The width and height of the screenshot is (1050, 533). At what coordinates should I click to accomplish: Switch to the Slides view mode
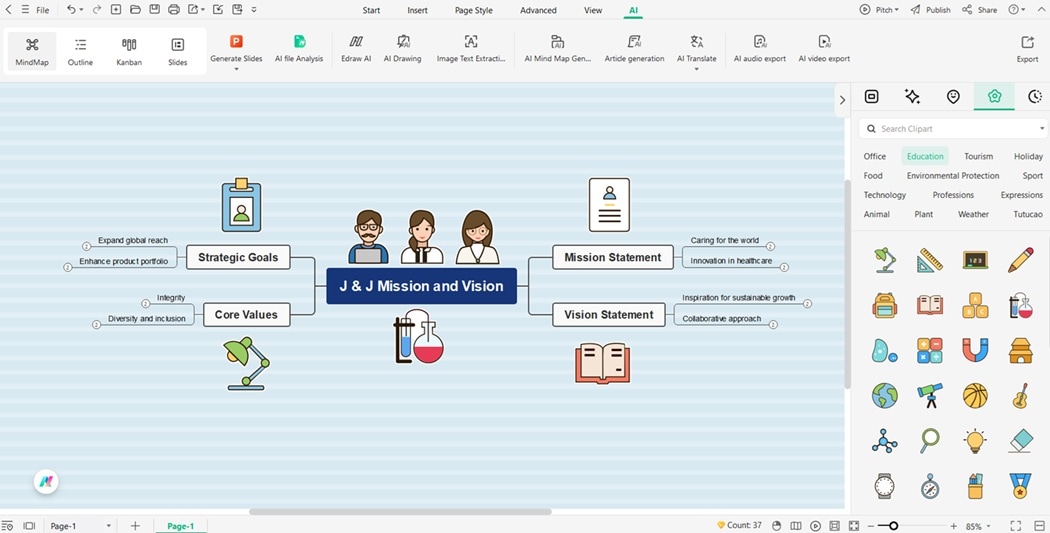coord(177,52)
